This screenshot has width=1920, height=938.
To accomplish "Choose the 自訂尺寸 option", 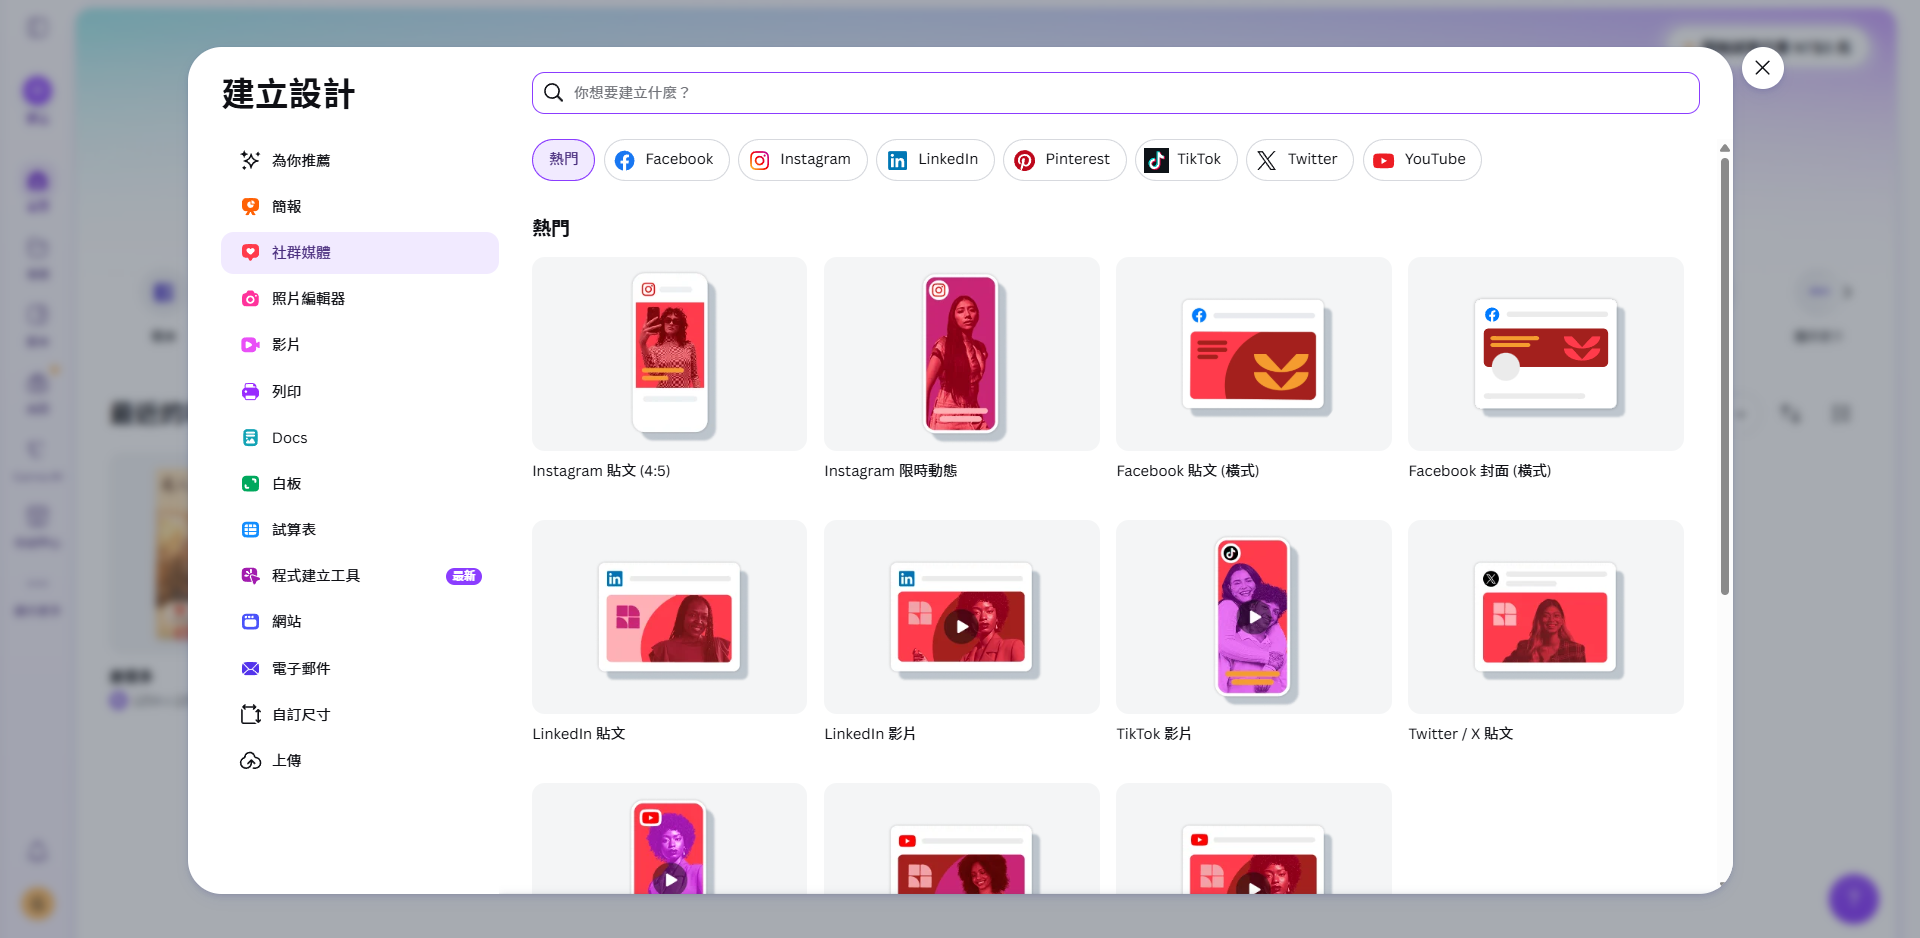I will click(x=360, y=714).
